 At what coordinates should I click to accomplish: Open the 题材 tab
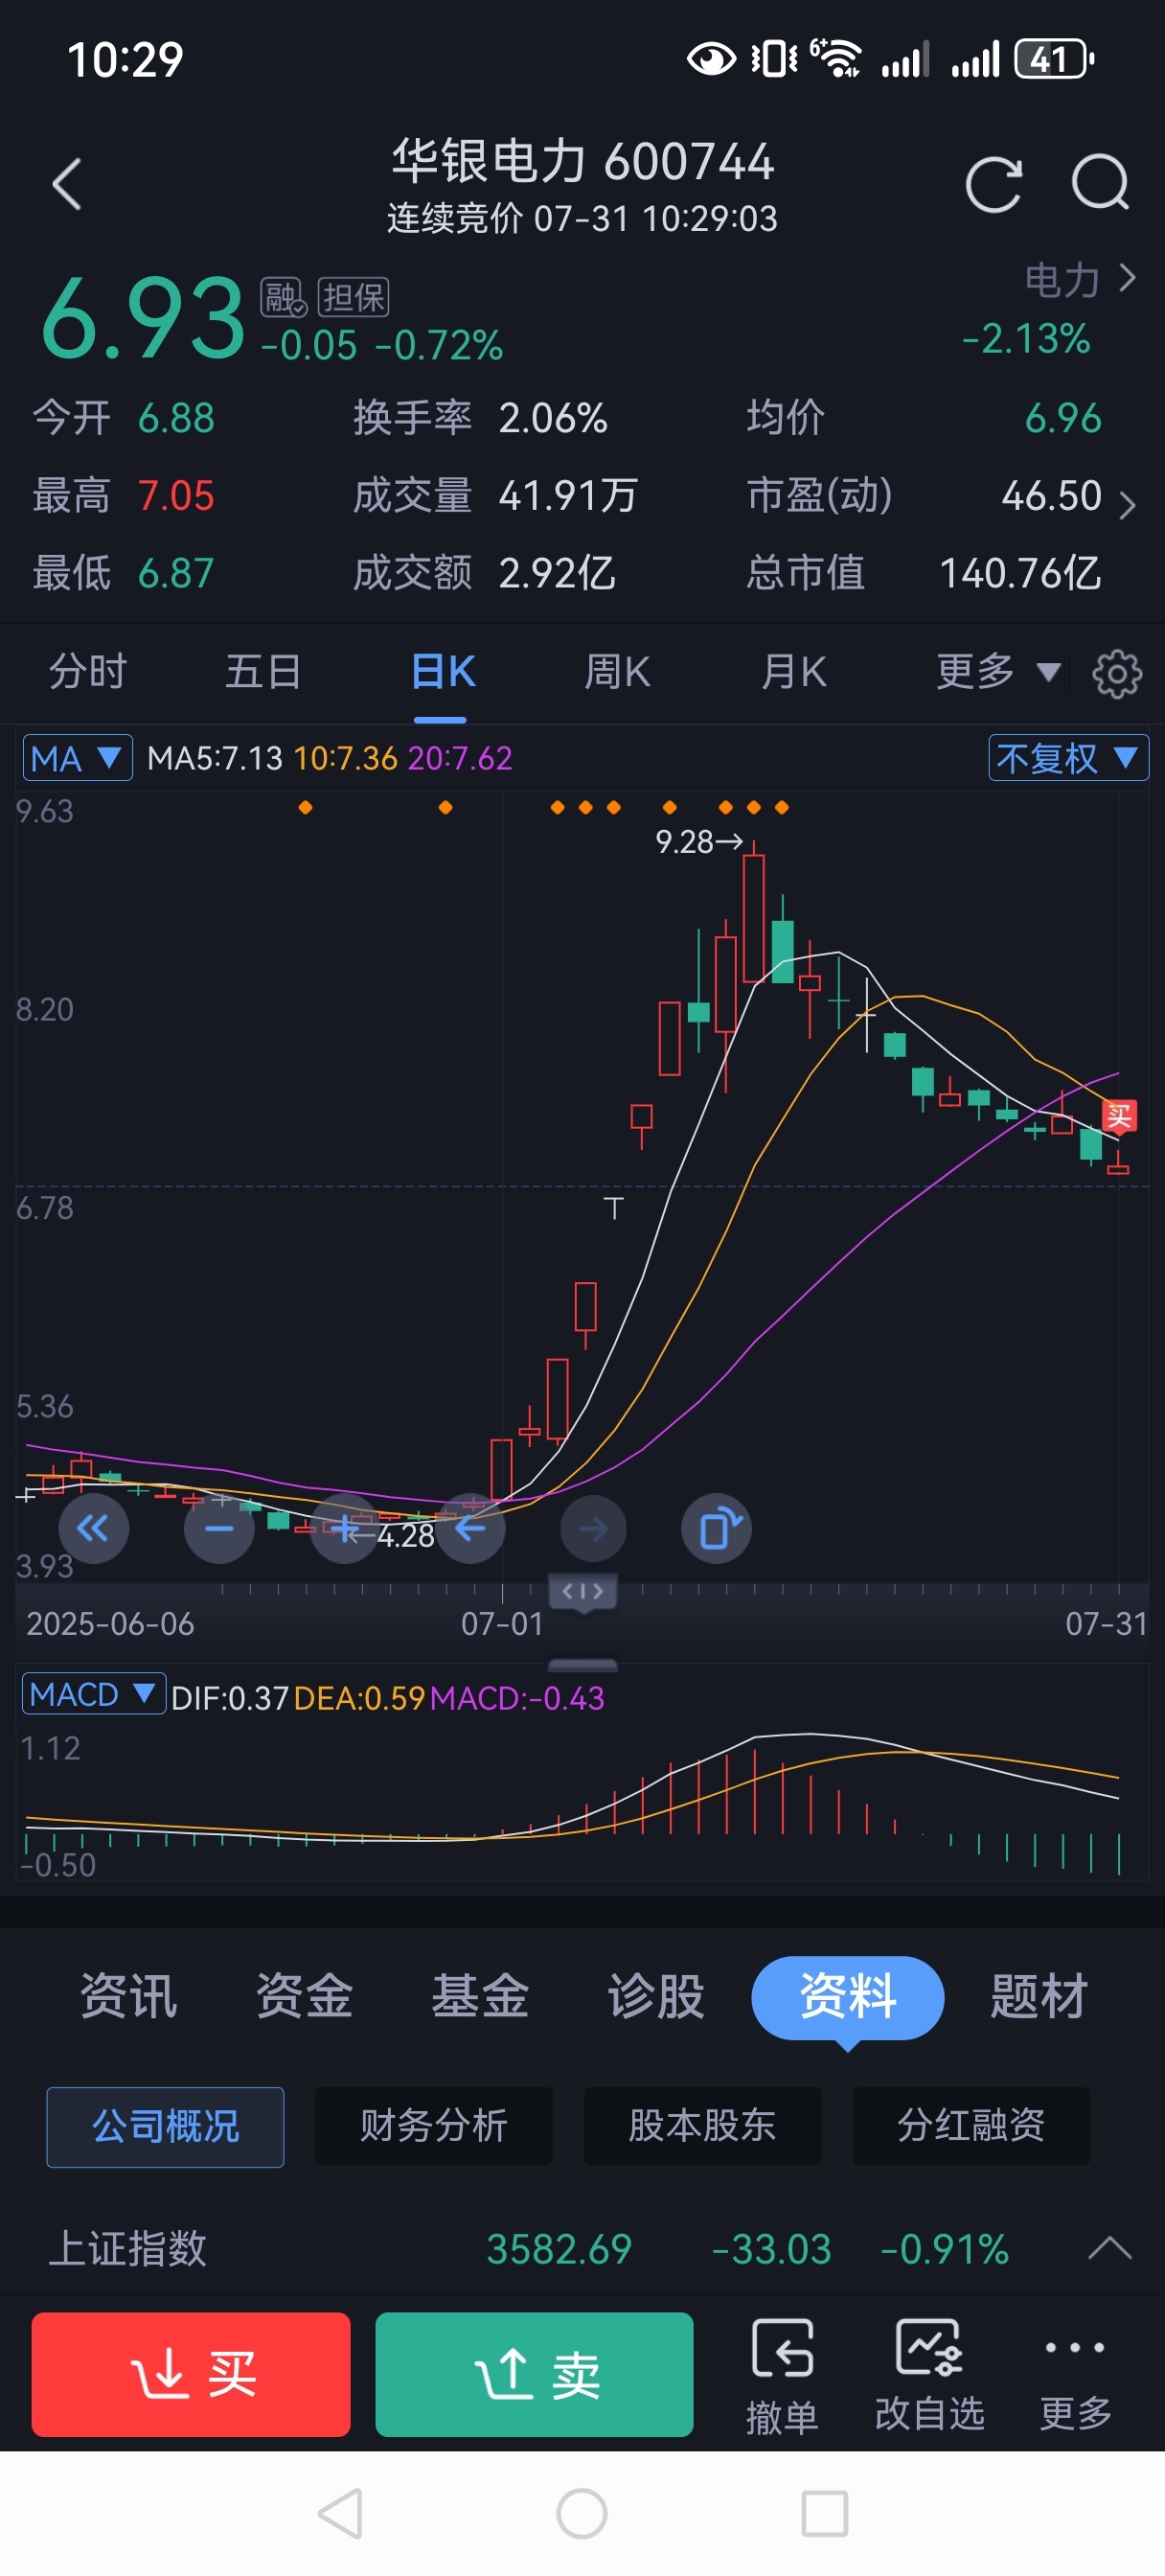click(x=1038, y=1997)
